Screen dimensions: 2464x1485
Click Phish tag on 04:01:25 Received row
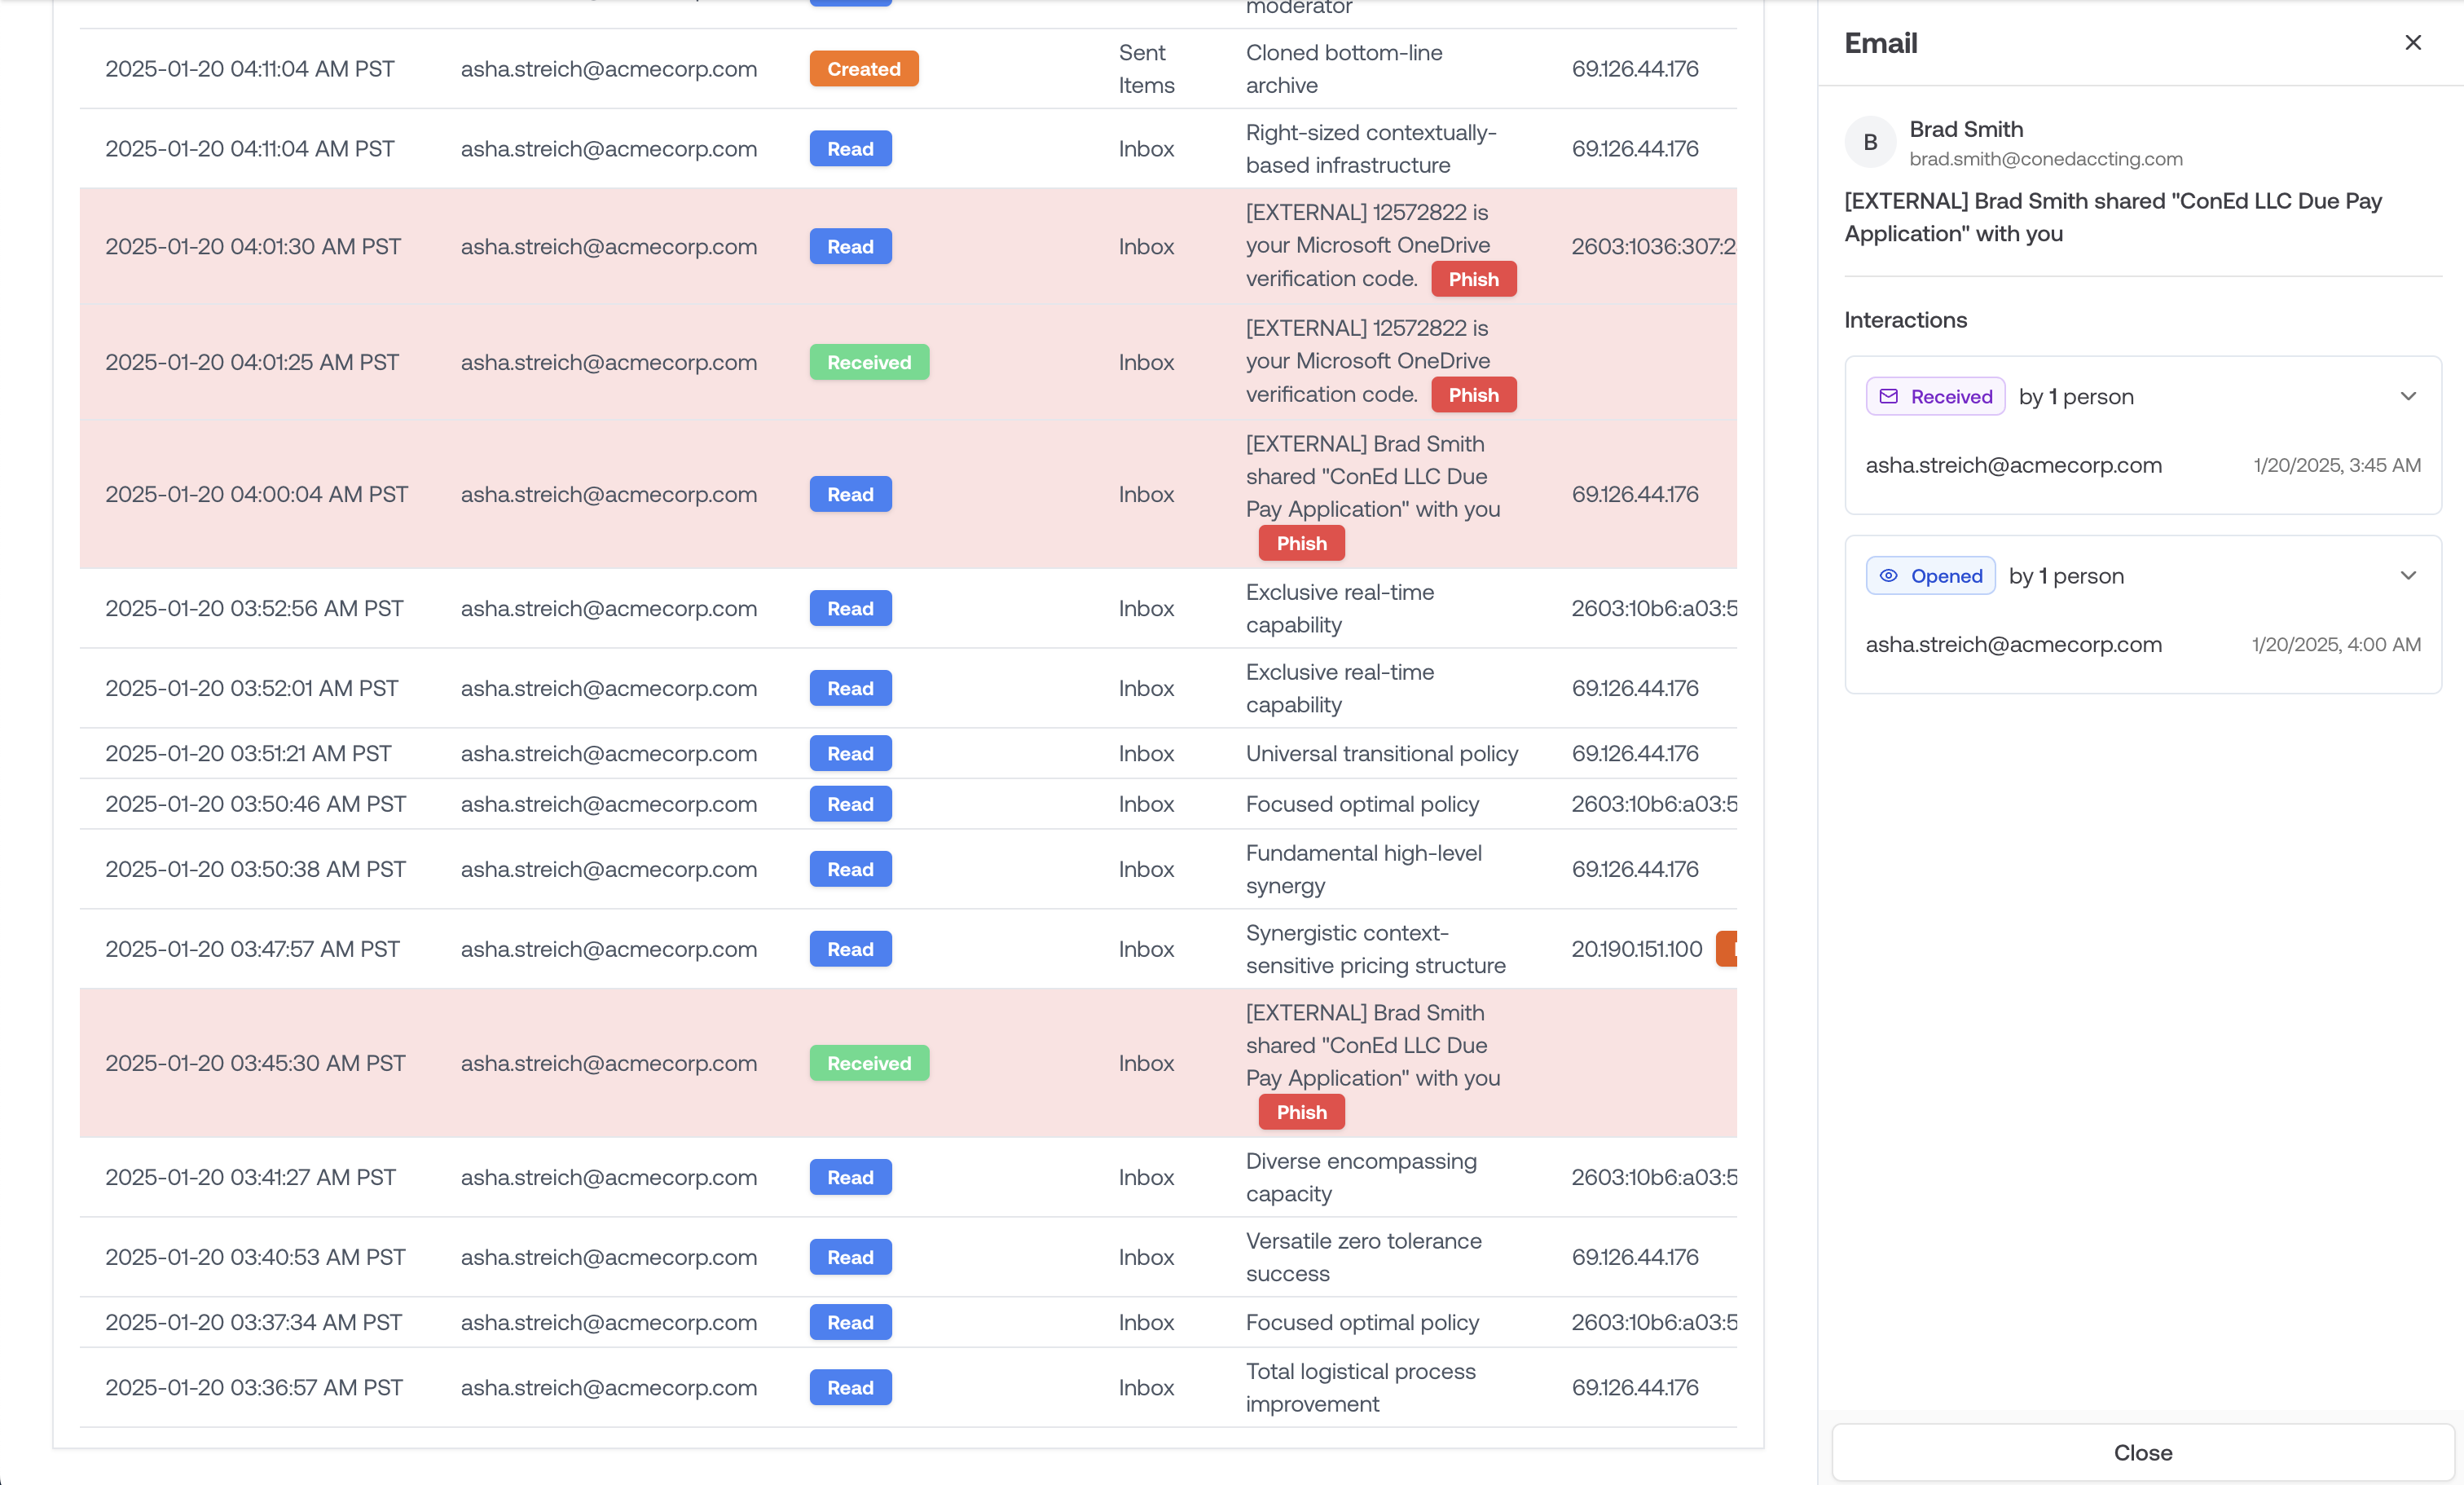tap(1473, 395)
